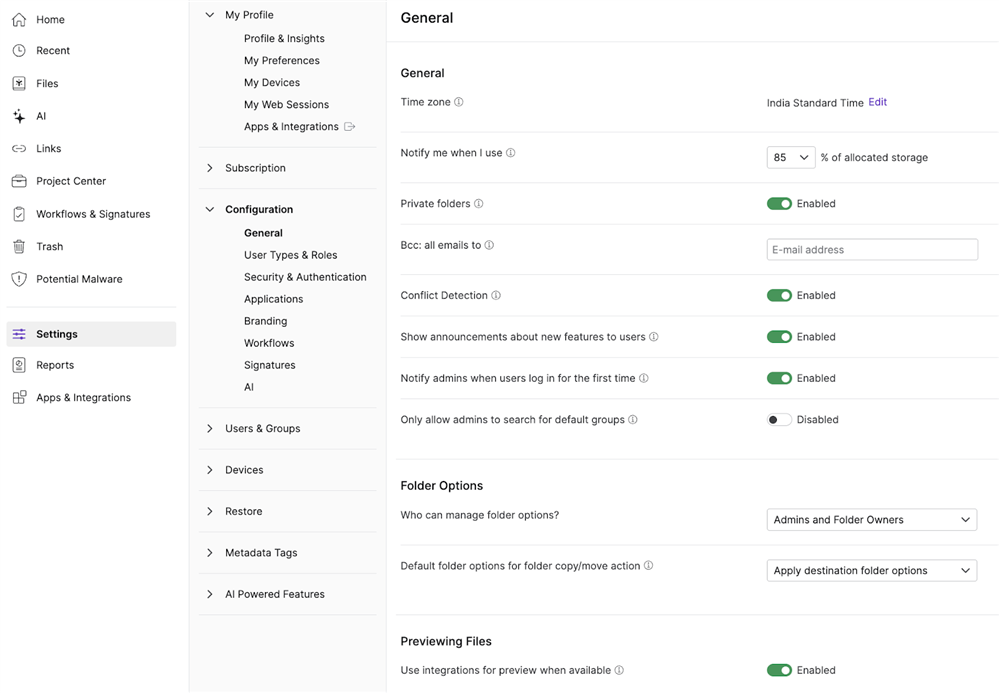Disable the Private folders toggle
This screenshot has width=999, height=693.
click(x=779, y=203)
